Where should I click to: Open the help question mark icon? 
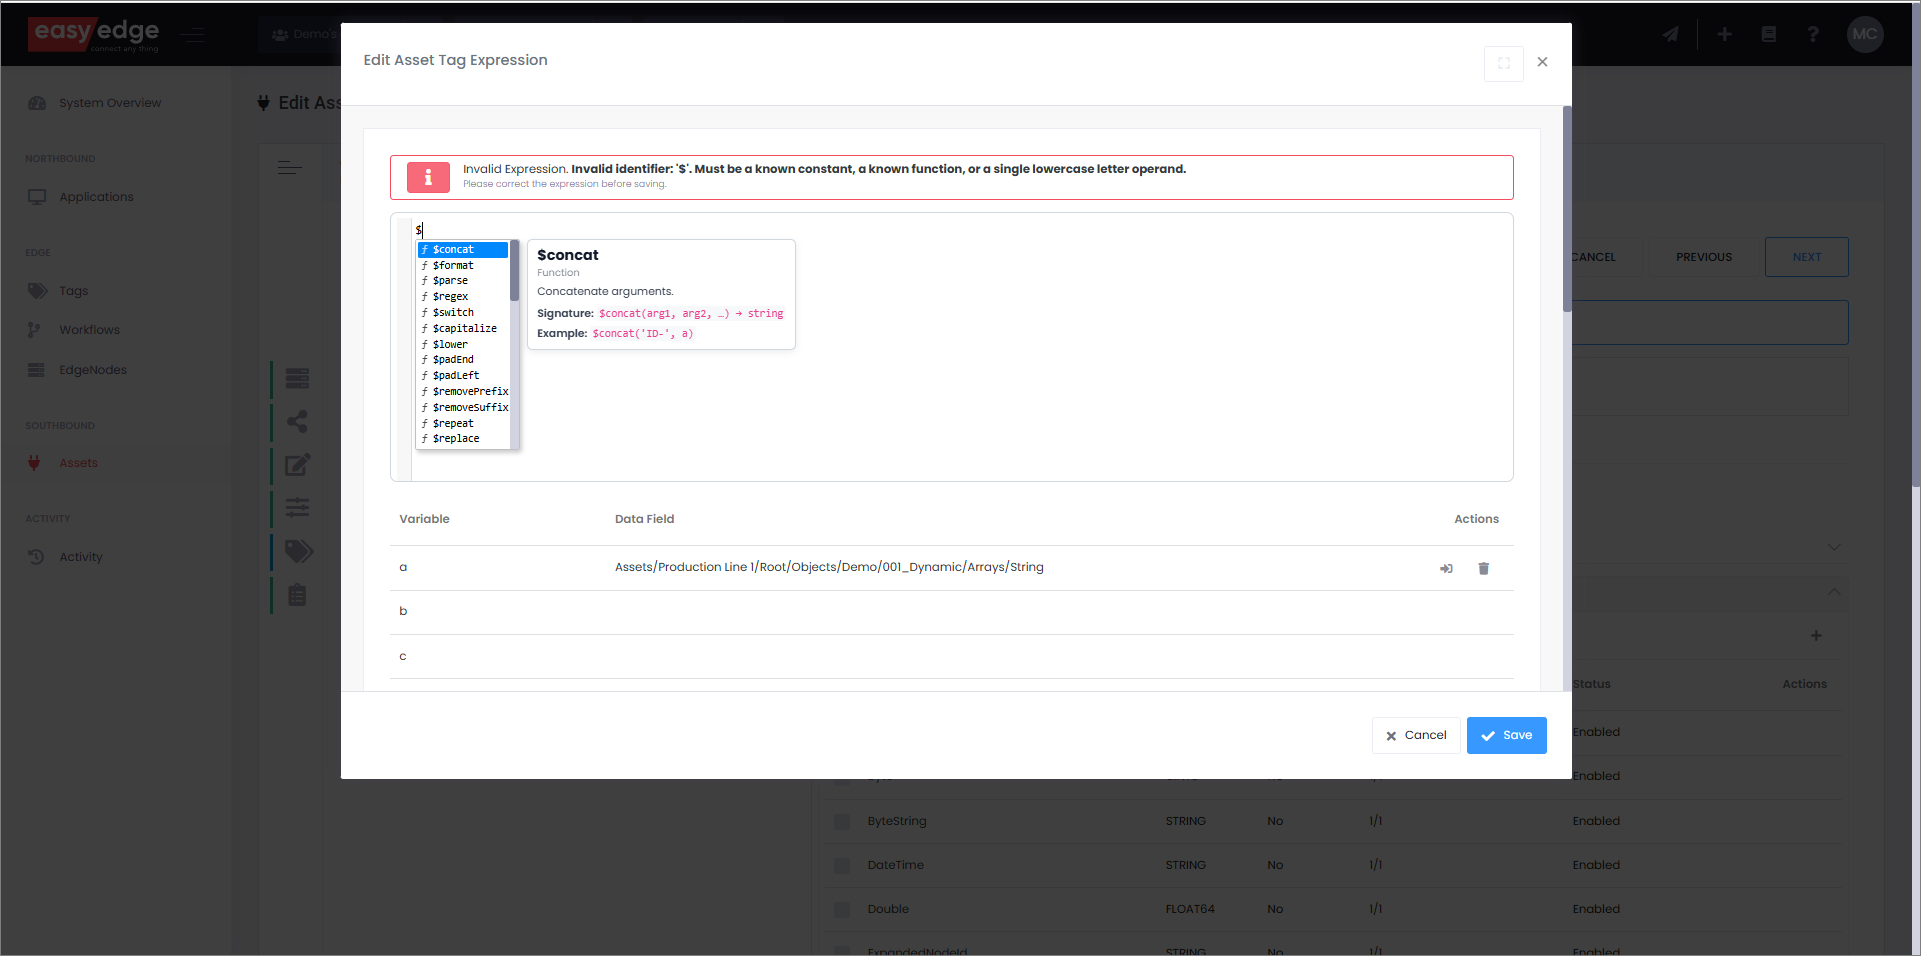click(x=1812, y=34)
